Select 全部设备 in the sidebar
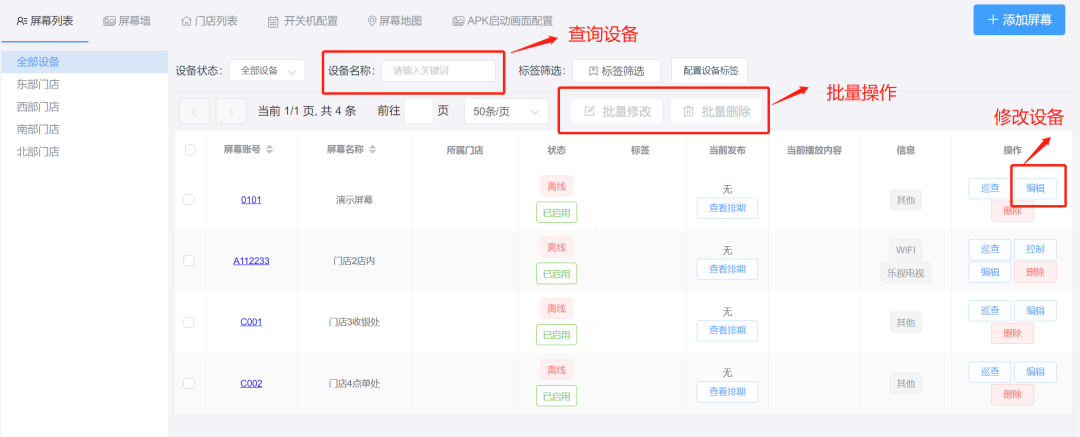Image resolution: width=1080 pixels, height=437 pixels. pos(84,62)
